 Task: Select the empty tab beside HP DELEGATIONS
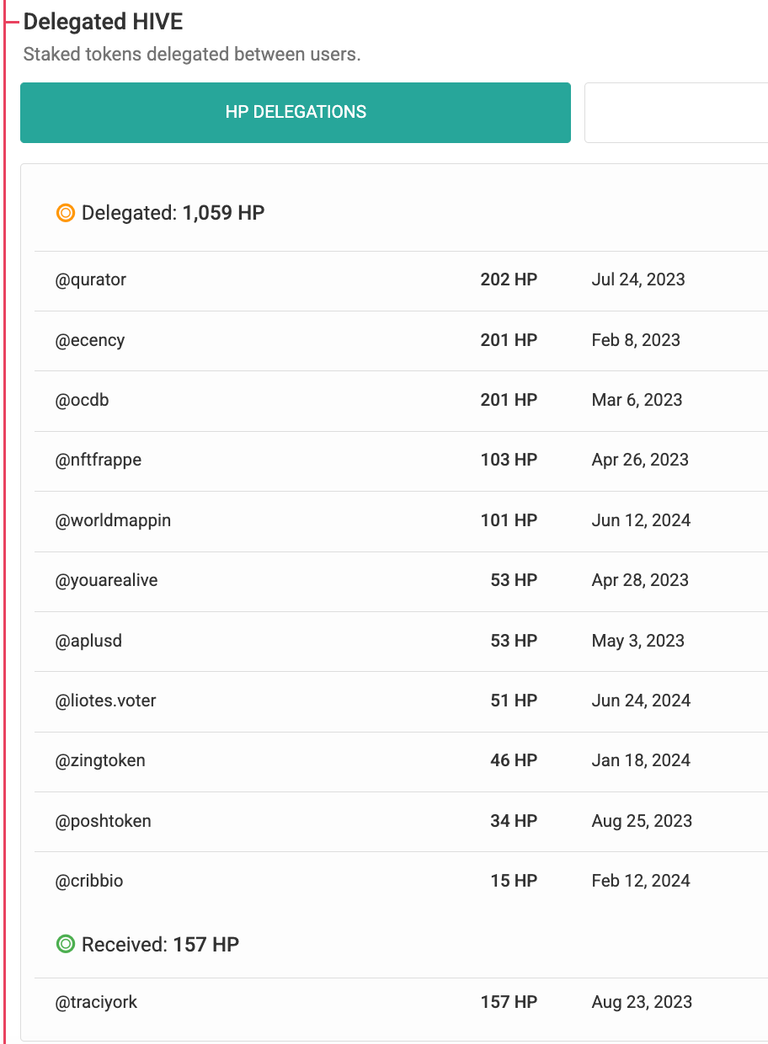(676, 113)
